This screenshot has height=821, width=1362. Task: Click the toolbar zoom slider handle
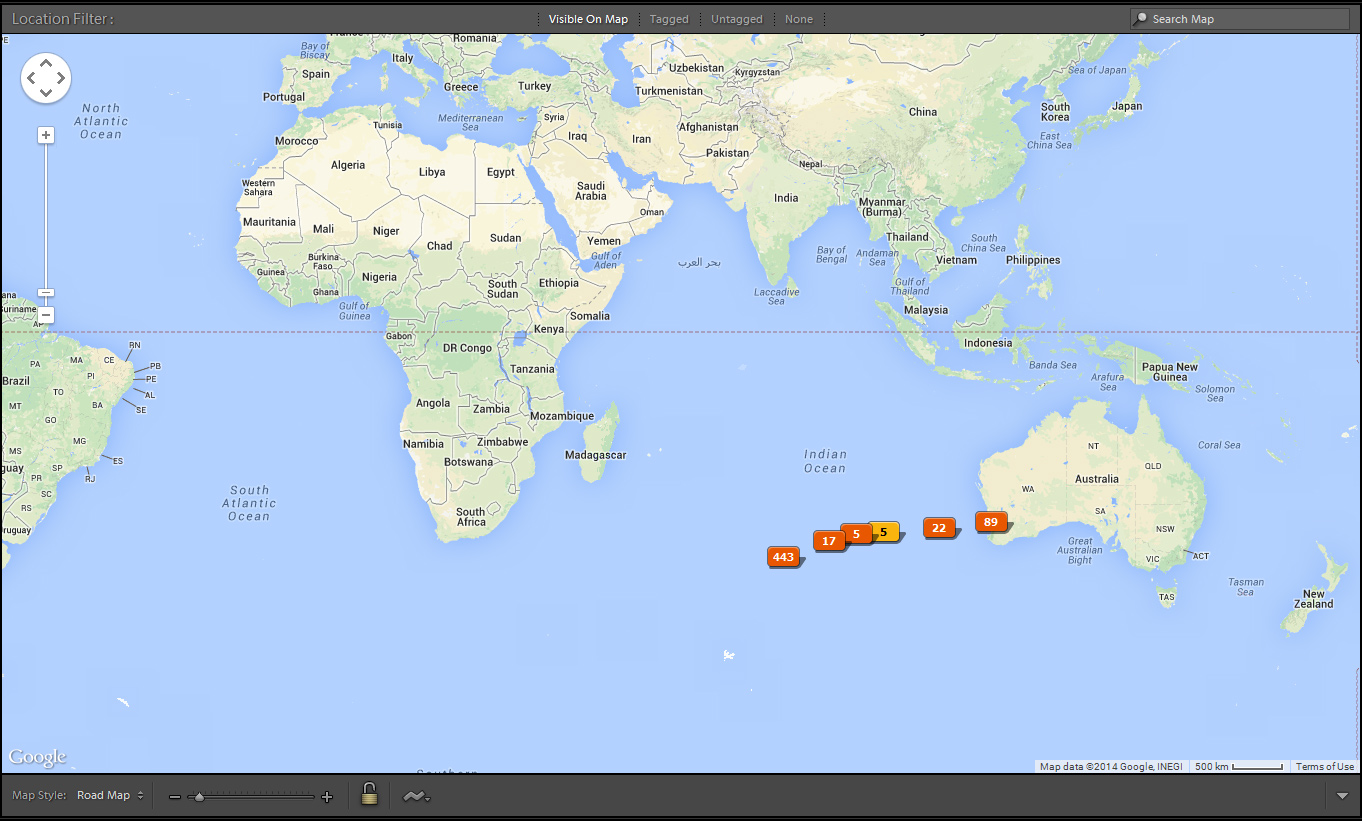pos(199,797)
